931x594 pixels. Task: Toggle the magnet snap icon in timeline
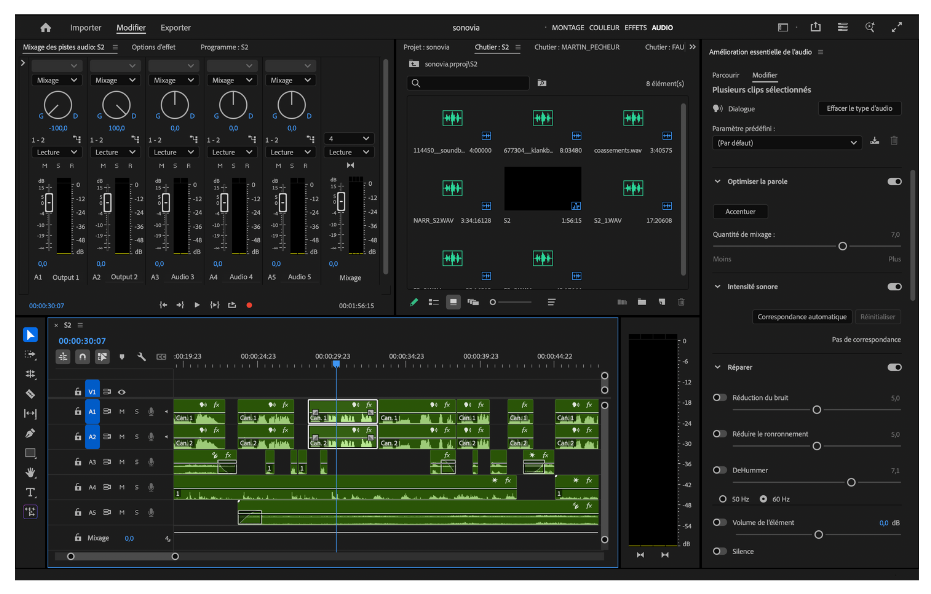tap(82, 356)
